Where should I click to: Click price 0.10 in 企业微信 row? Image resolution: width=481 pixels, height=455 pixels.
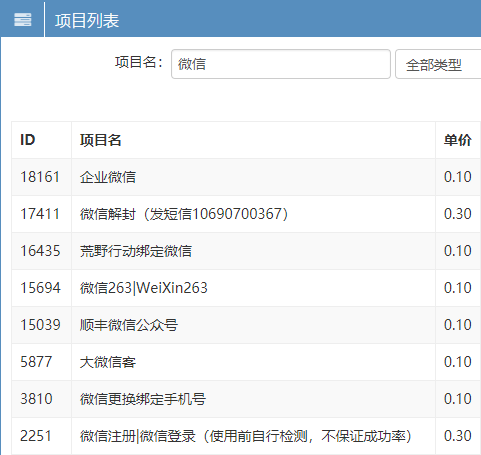coord(457,177)
